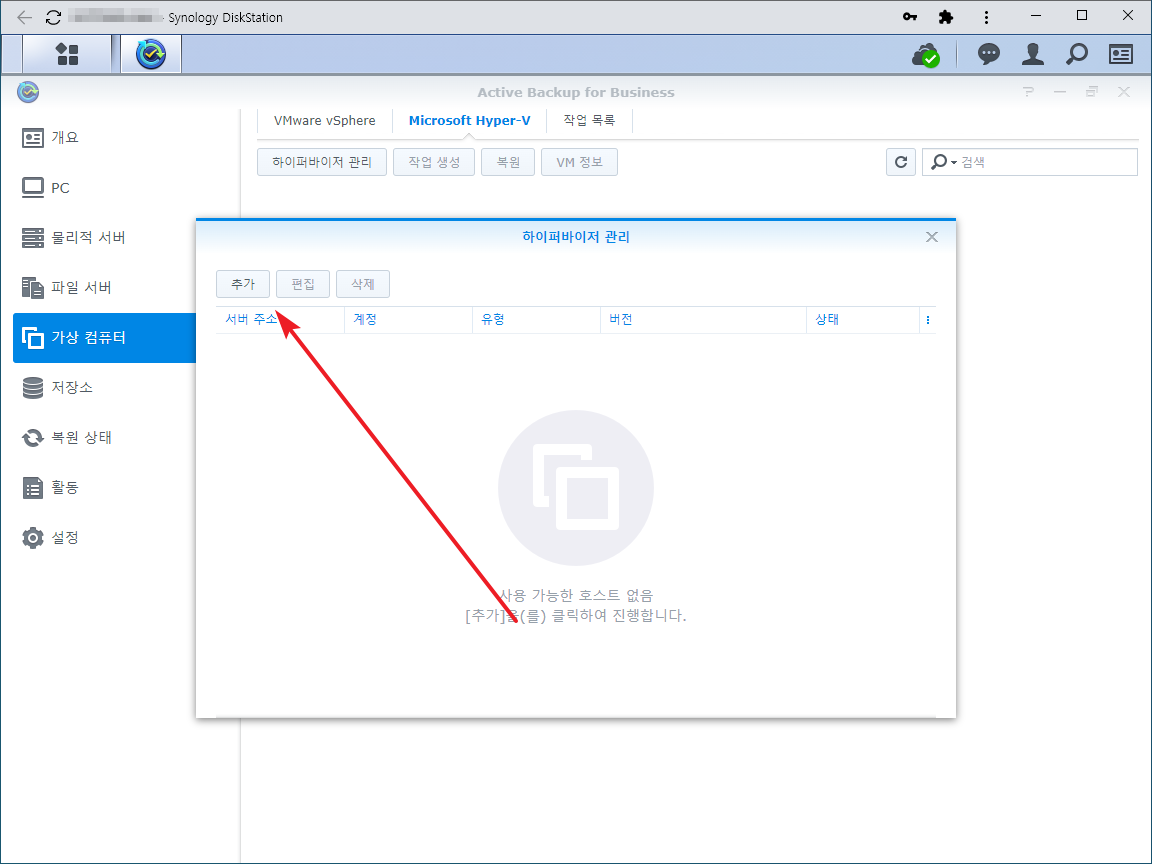The height and width of the screenshot is (864, 1152).
Task: Open the browser extensions puzzle icon
Action: tap(946, 16)
